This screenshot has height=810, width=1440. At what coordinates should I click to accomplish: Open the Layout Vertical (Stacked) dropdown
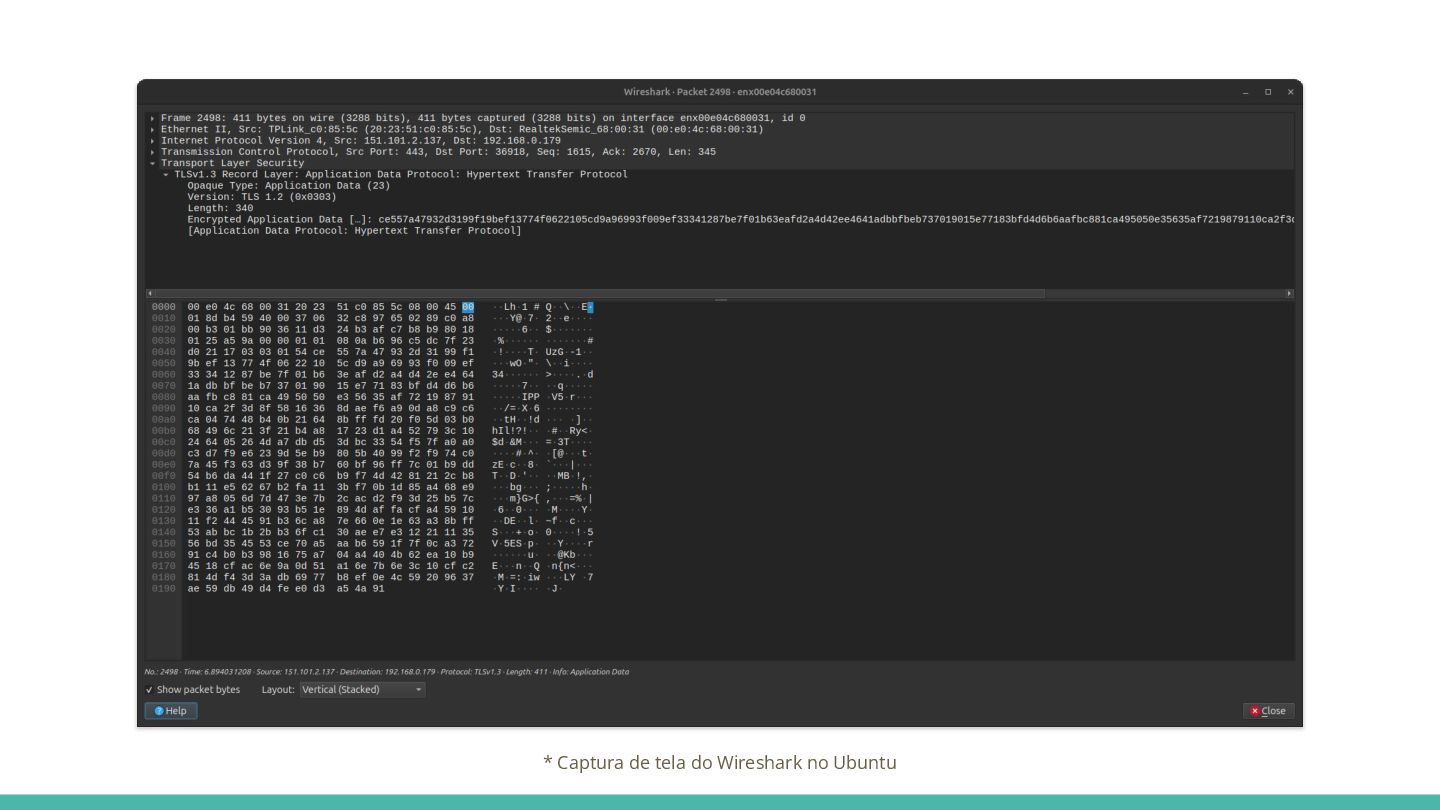pyautogui.click(x=362, y=690)
